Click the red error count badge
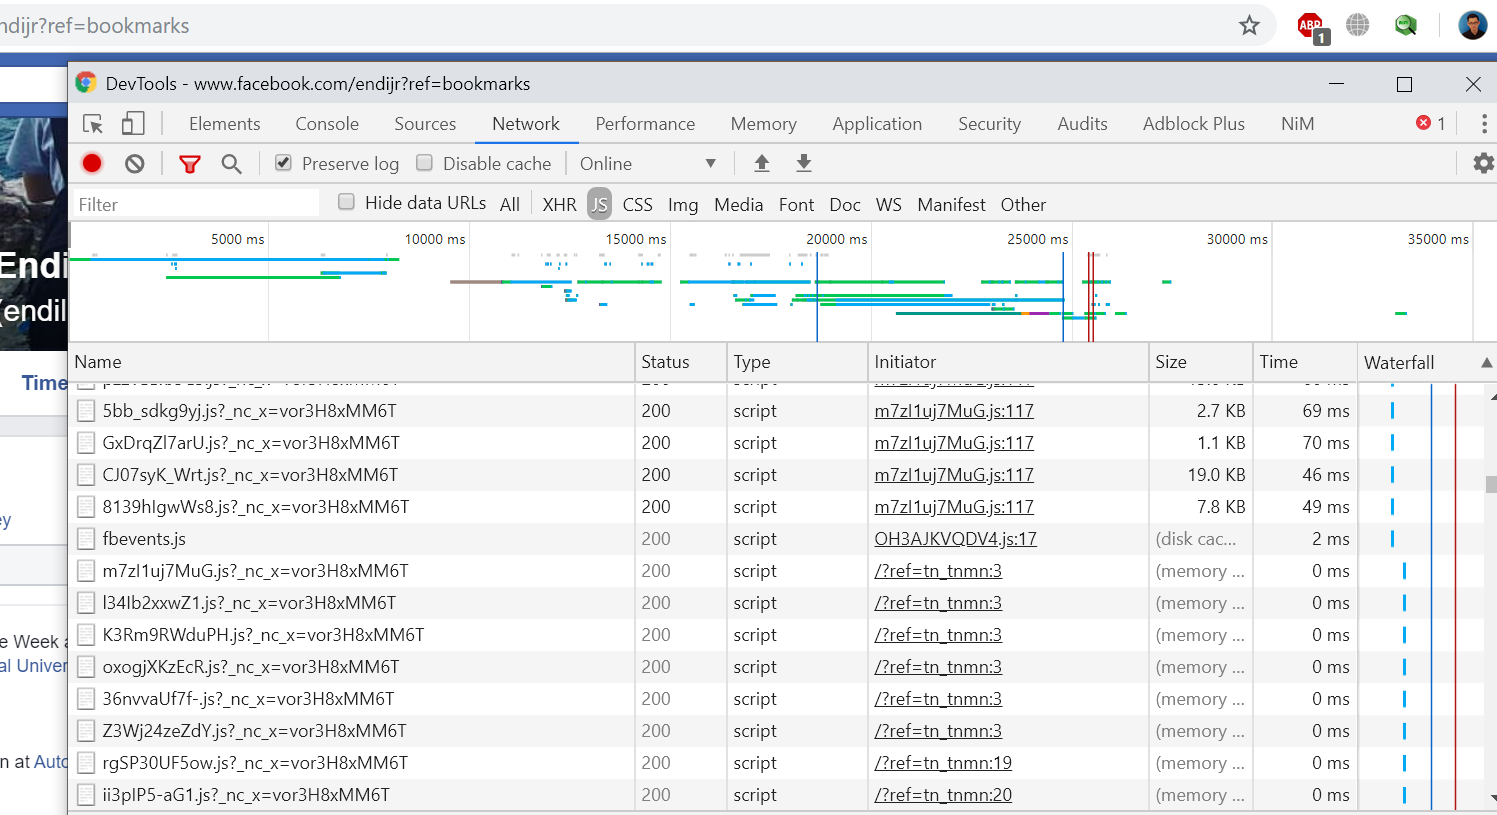This screenshot has width=1497, height=815. click(1431, 123)
